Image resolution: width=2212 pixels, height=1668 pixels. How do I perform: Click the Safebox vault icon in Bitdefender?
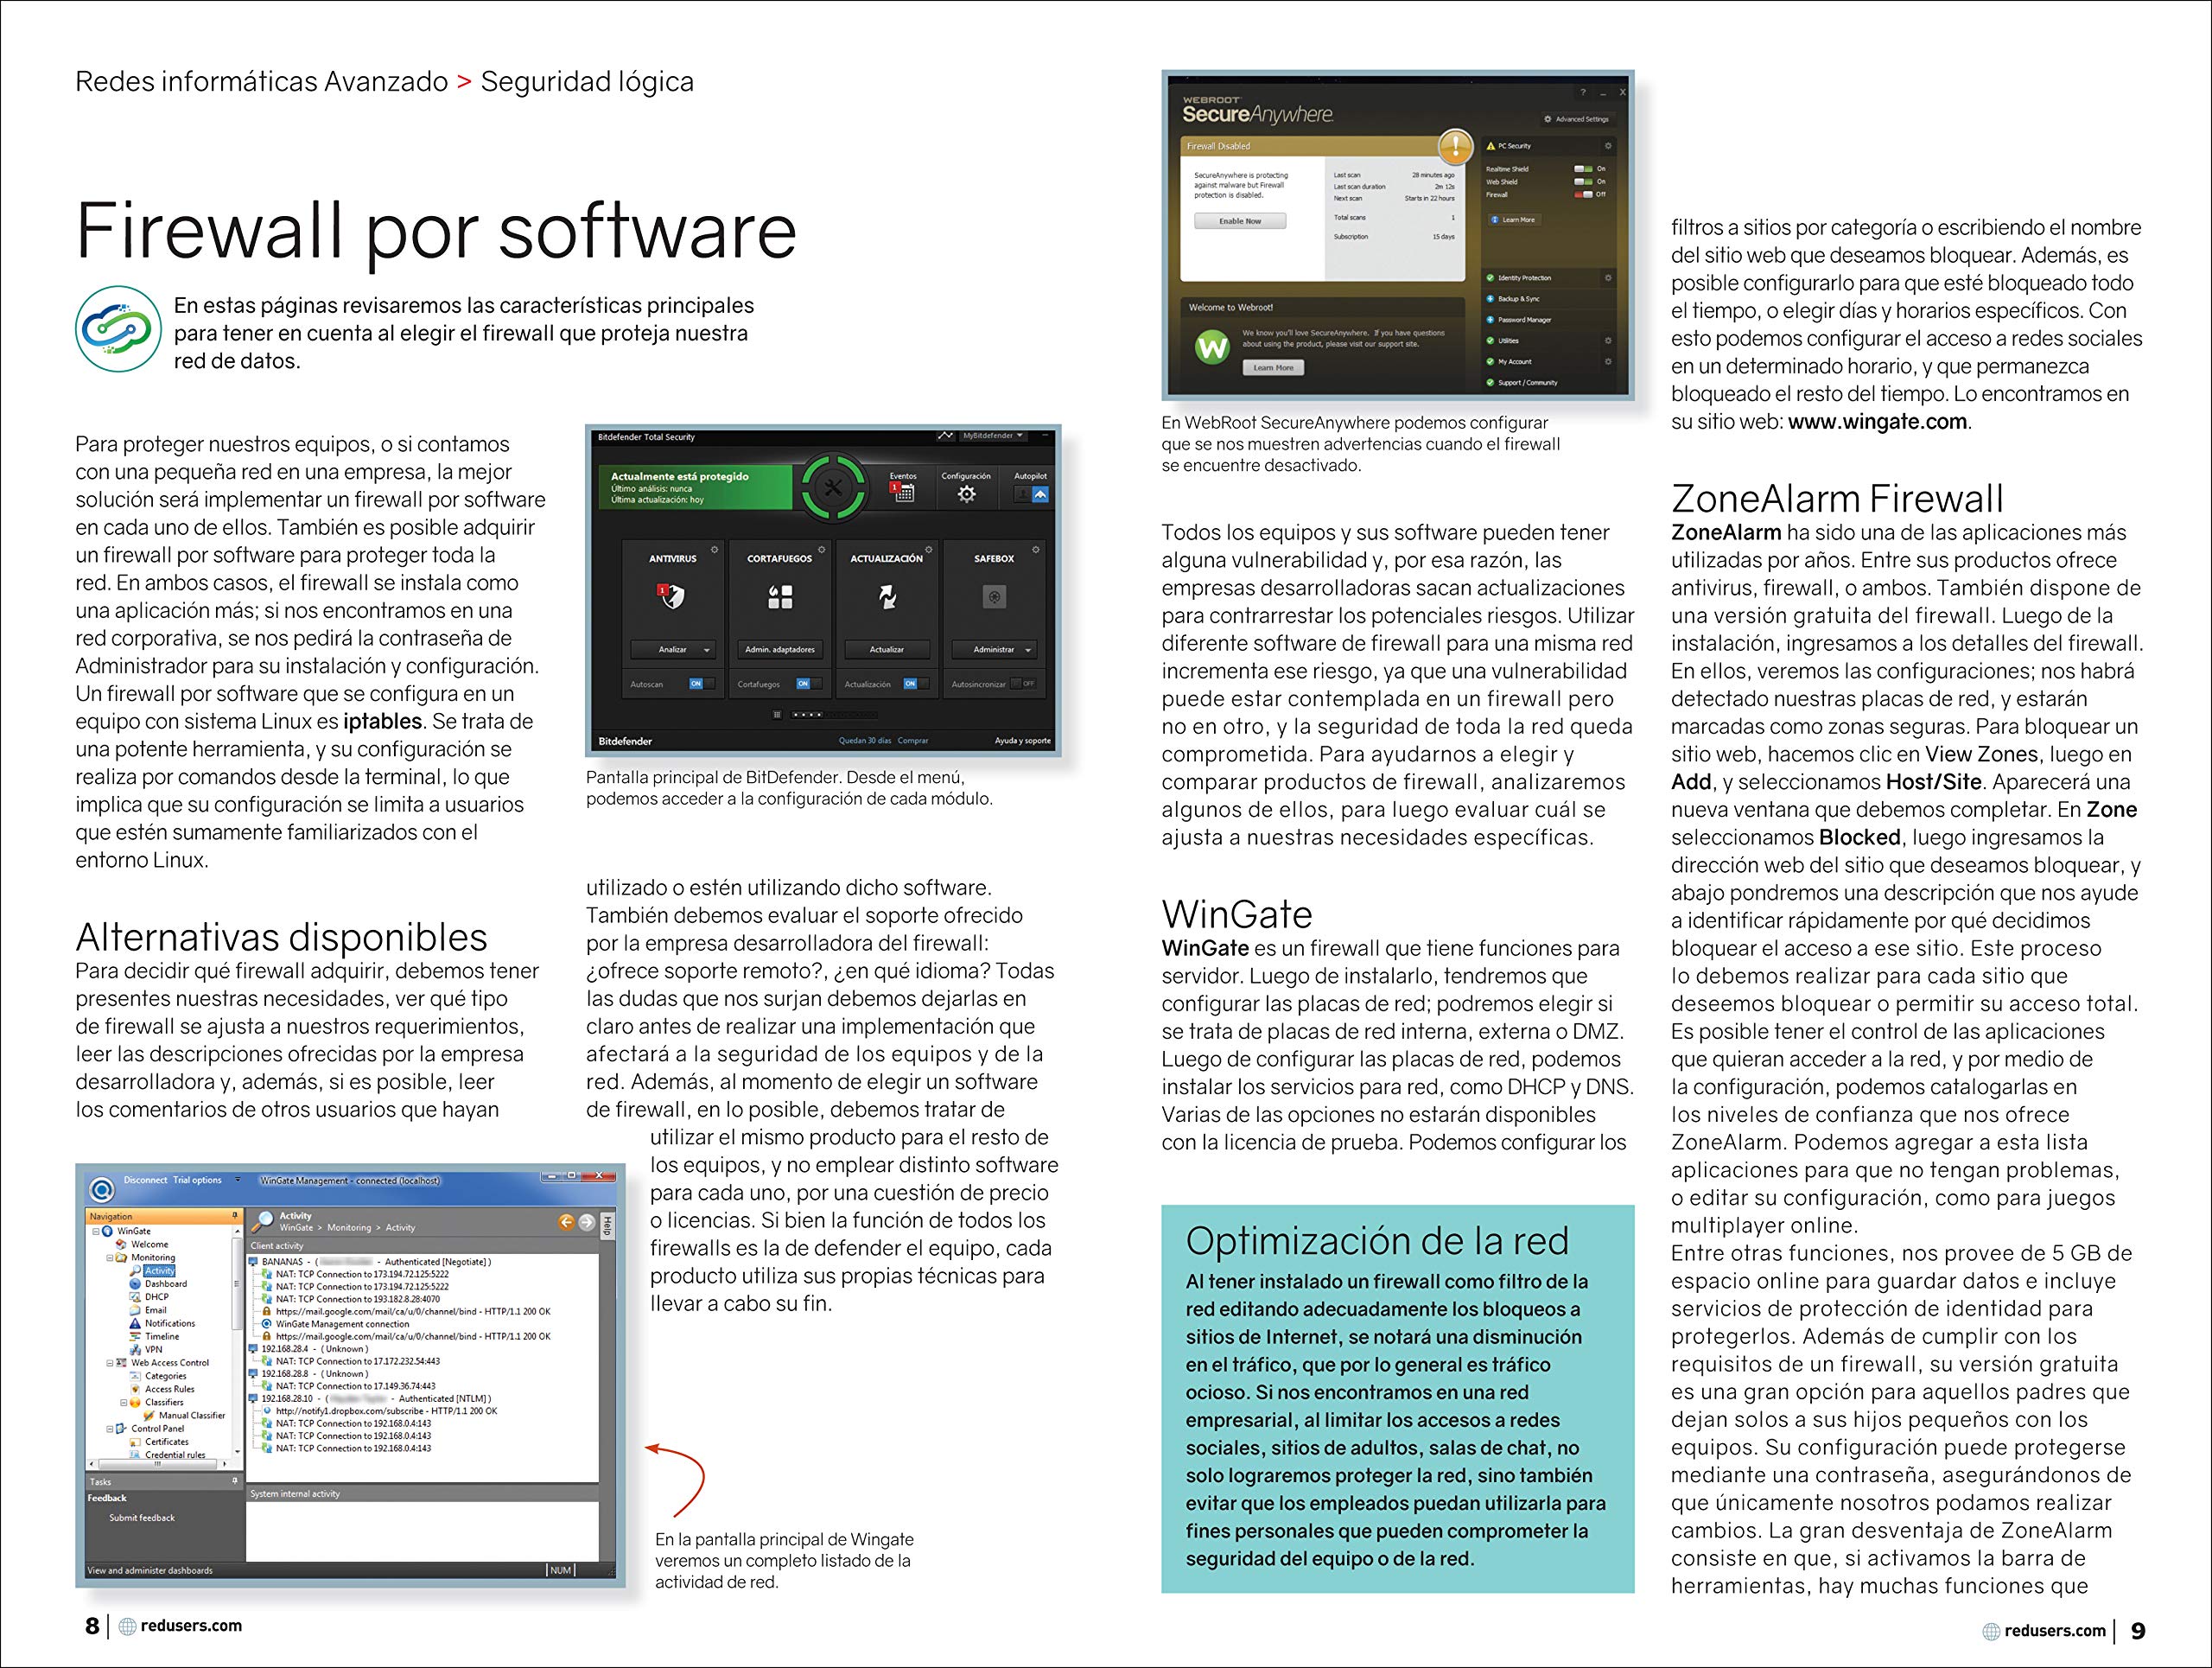pyautogui.click(x=994, y=597)
